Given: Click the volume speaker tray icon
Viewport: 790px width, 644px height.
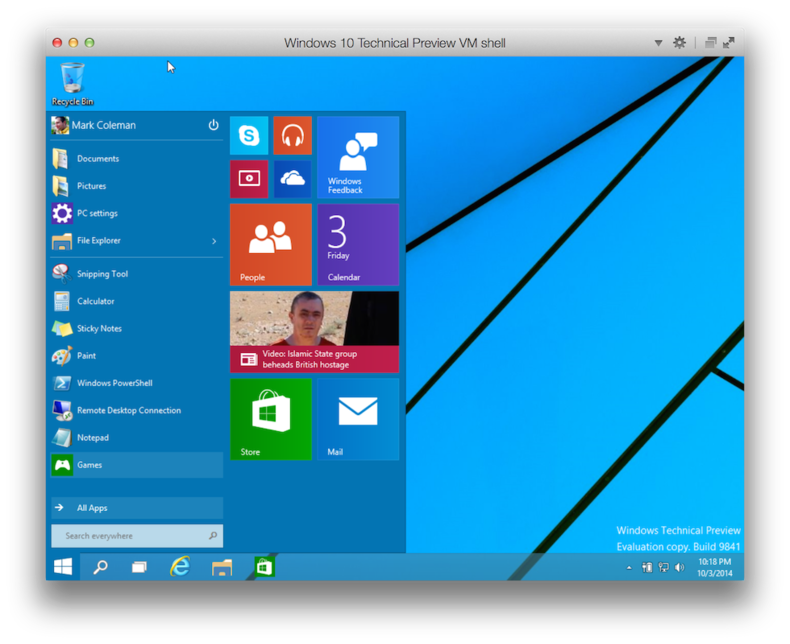Looking at the screenshot, I should point(680,567).
